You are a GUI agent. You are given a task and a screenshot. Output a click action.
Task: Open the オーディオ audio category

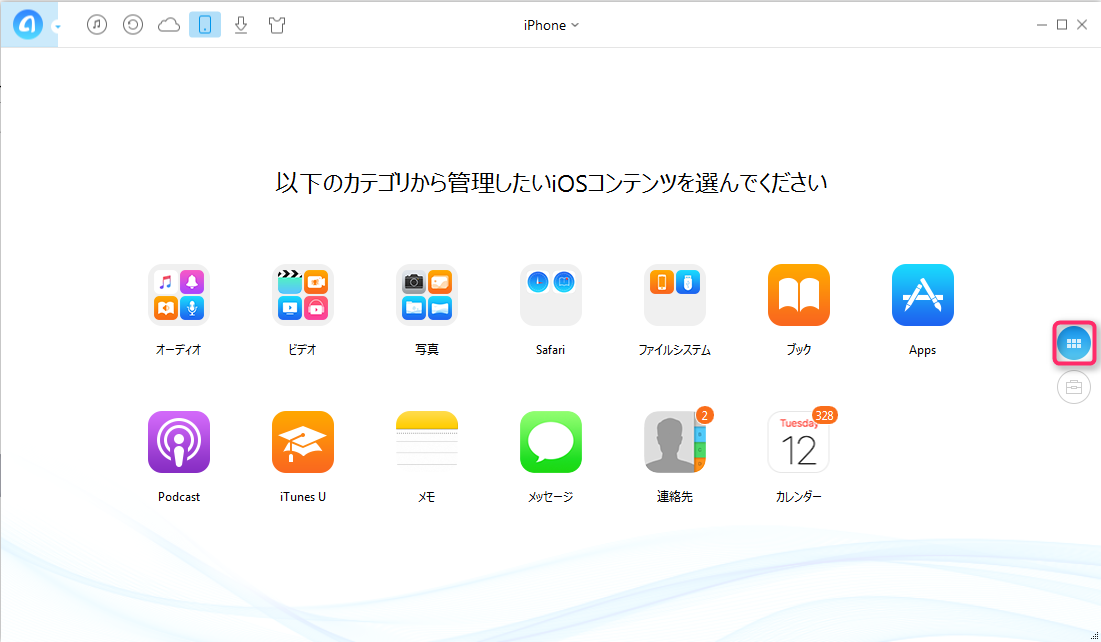pyautogui.click(x=178, y=295)
